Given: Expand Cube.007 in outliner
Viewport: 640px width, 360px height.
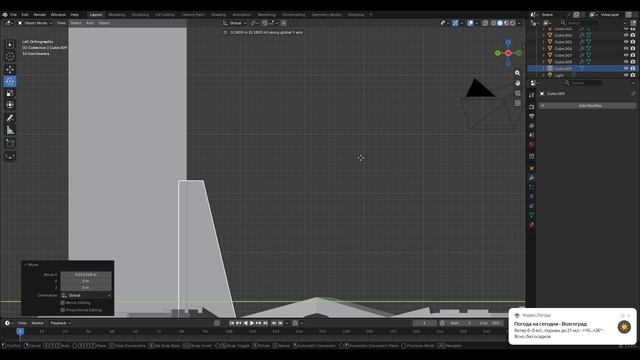Looking at the screenshot, I should (x=543, y=55).
